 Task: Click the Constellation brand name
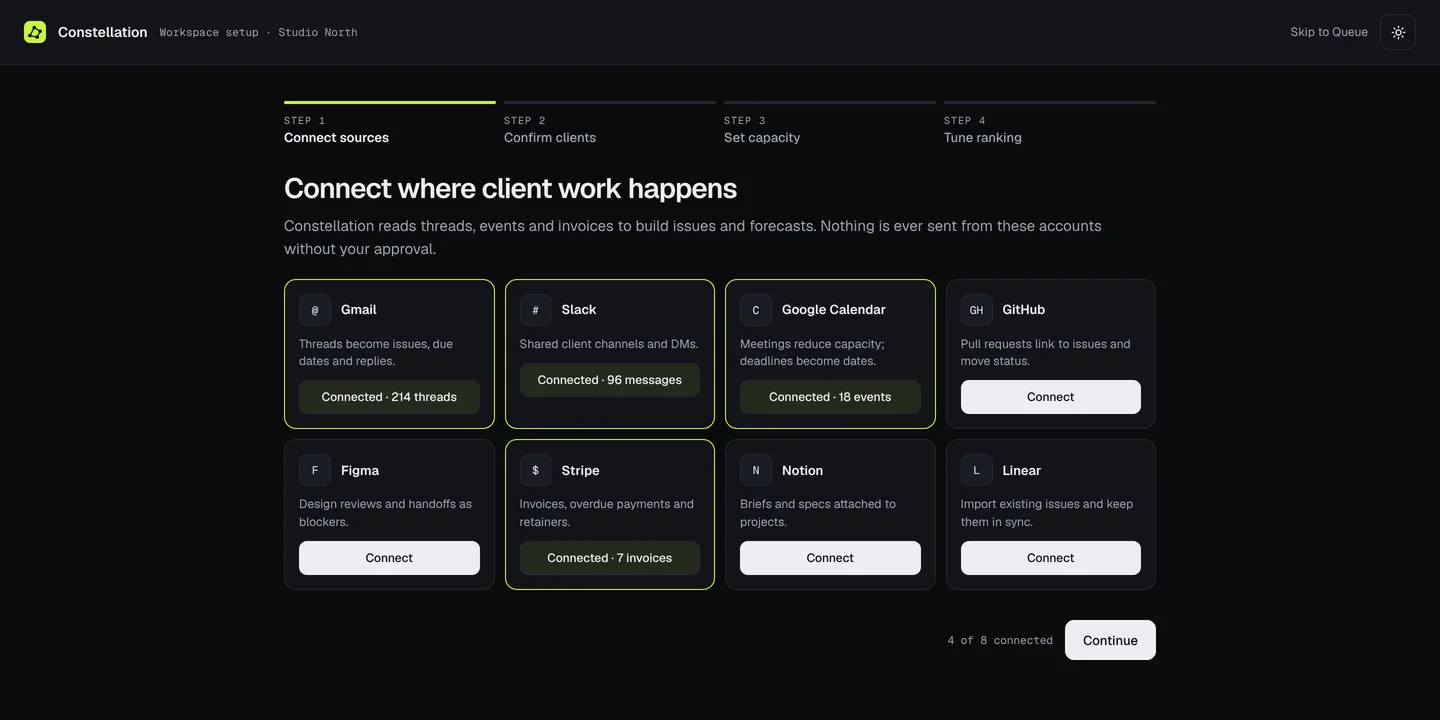tap(102, 32)
